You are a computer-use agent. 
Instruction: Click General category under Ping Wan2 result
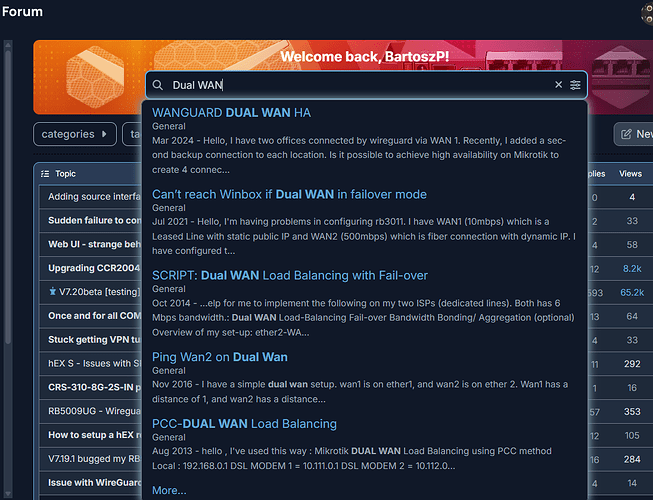tap(169, 371)
